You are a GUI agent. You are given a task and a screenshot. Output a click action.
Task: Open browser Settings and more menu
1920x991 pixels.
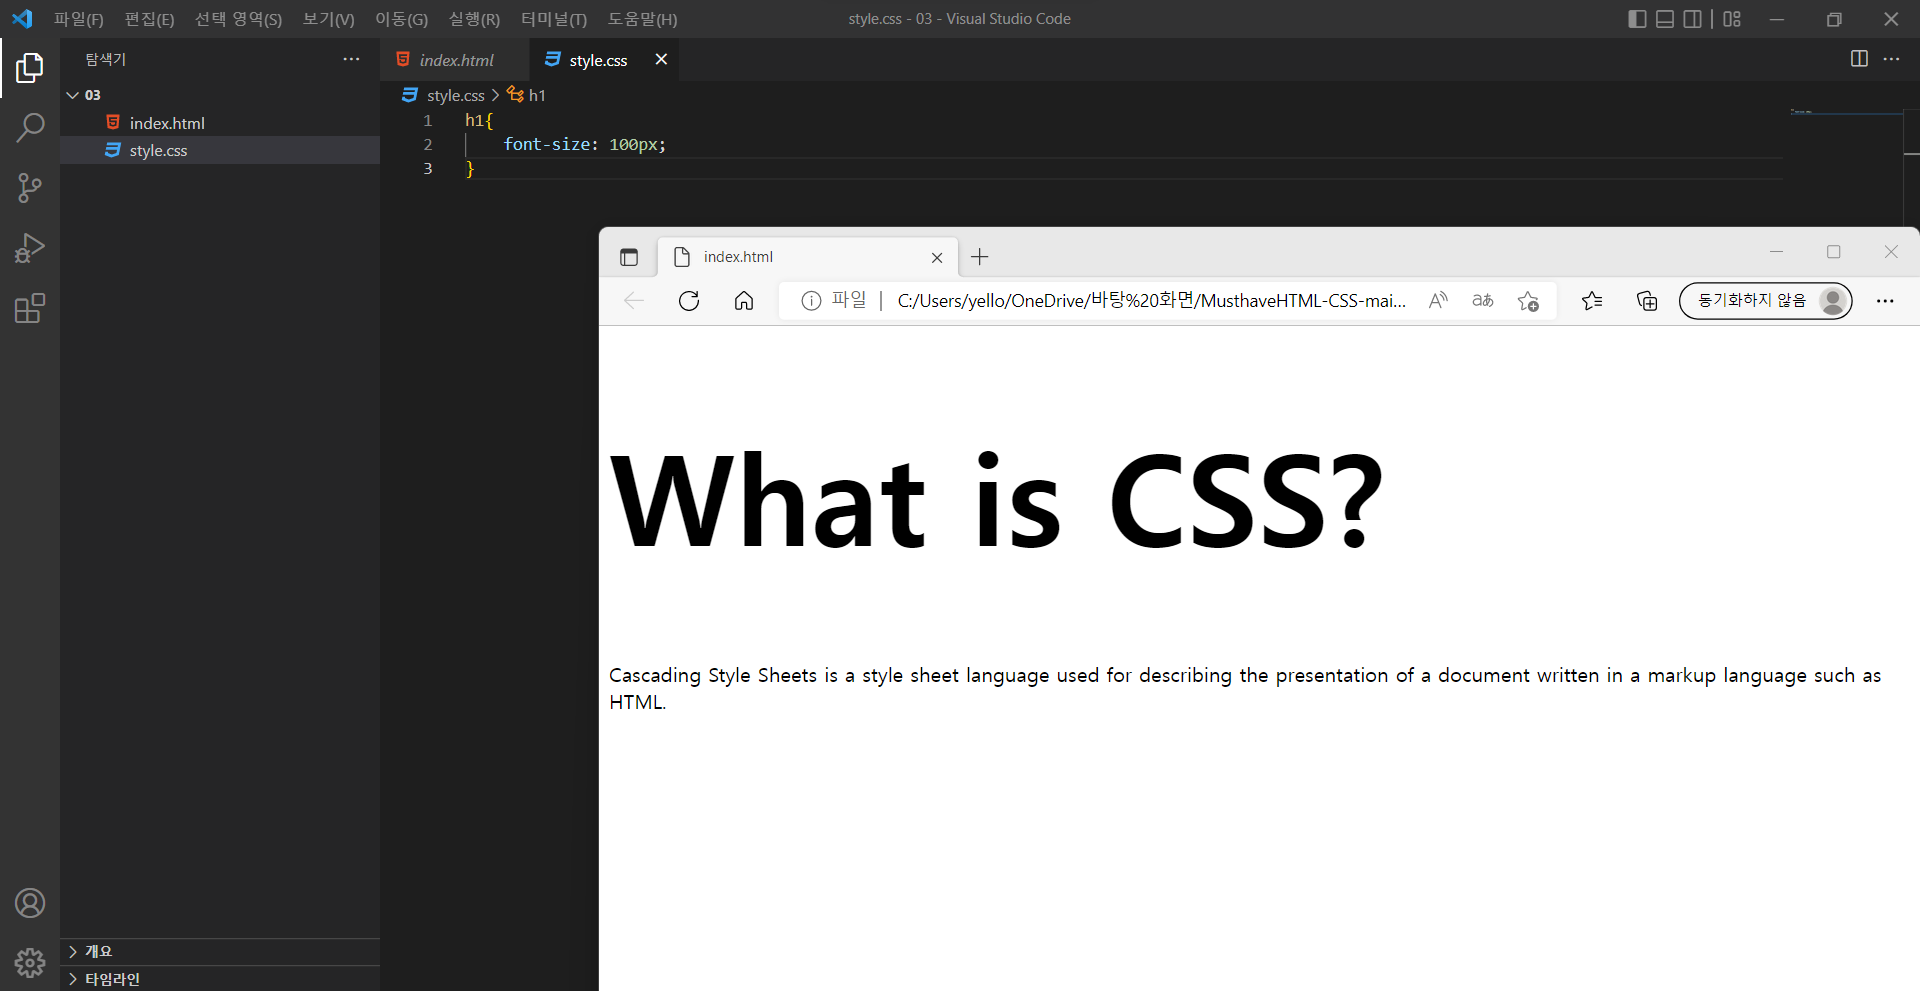1885,301
